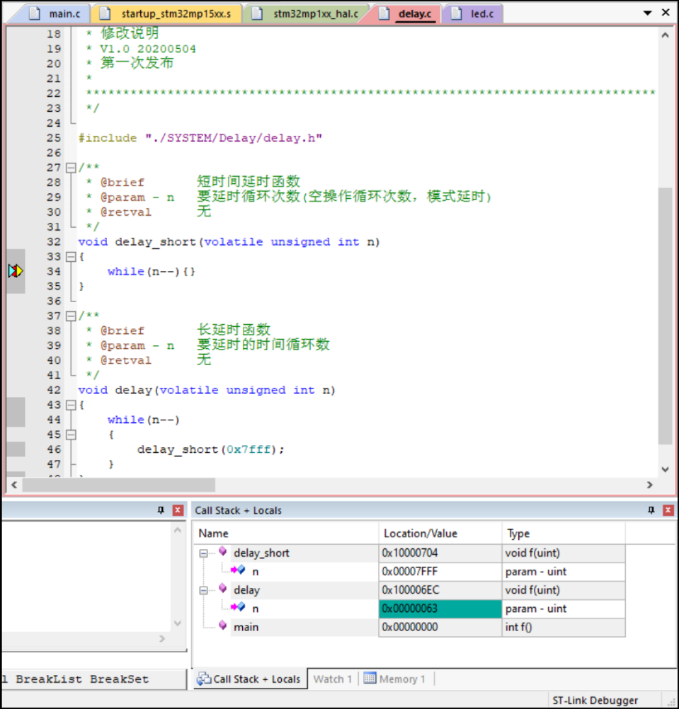The image size is (679, 709).
Task: Collapse the while block at line 45
Action: coord(71,435)
